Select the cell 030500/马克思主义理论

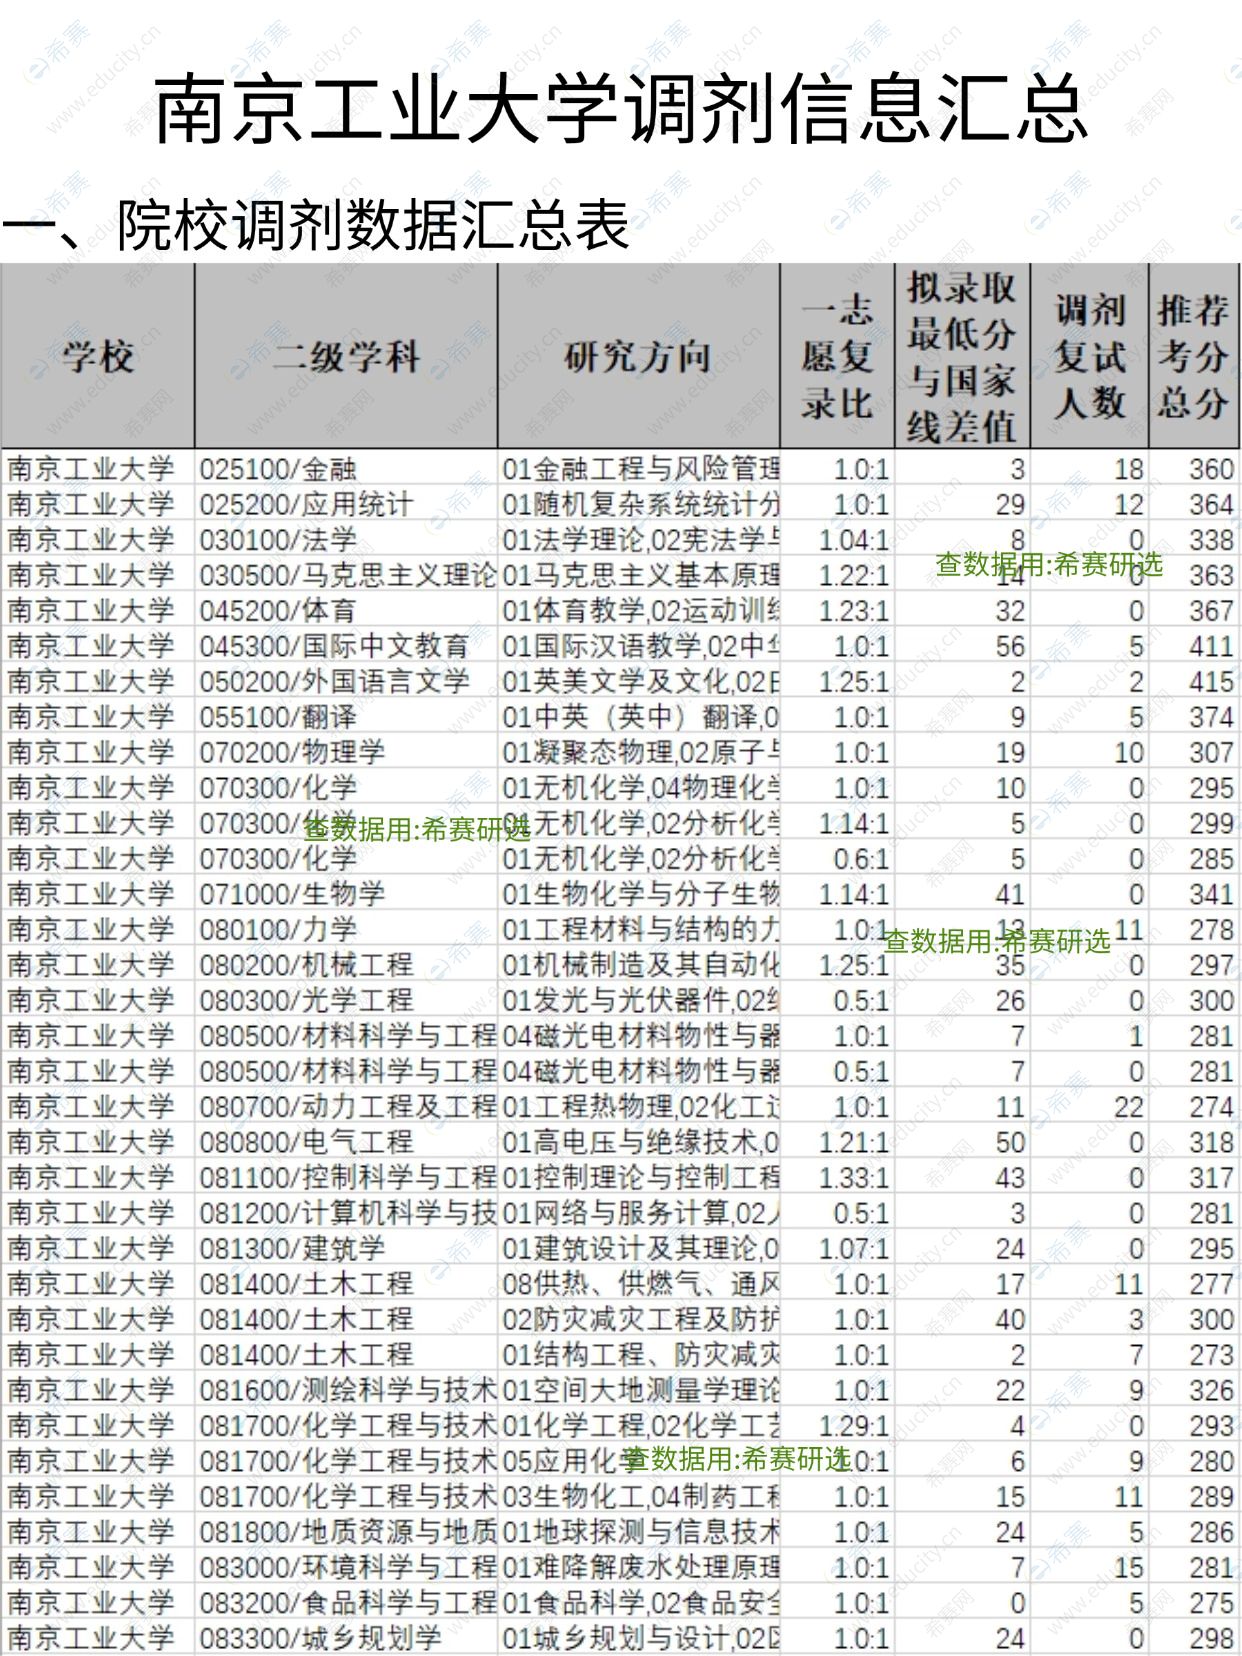[347, 575]
